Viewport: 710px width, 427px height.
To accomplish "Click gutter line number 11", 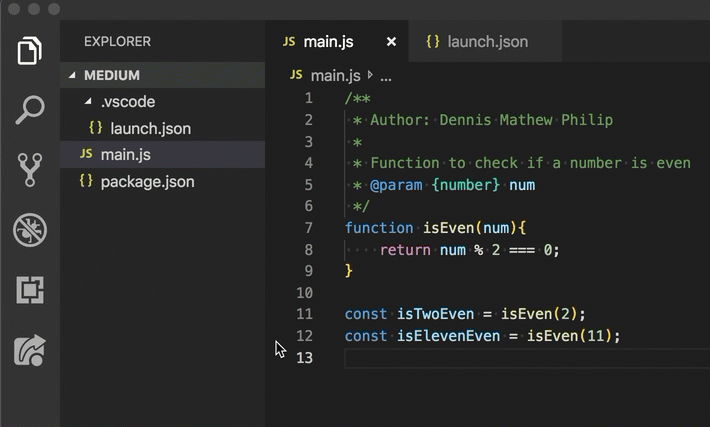I will pyautogui.click(x=304, y=314).
